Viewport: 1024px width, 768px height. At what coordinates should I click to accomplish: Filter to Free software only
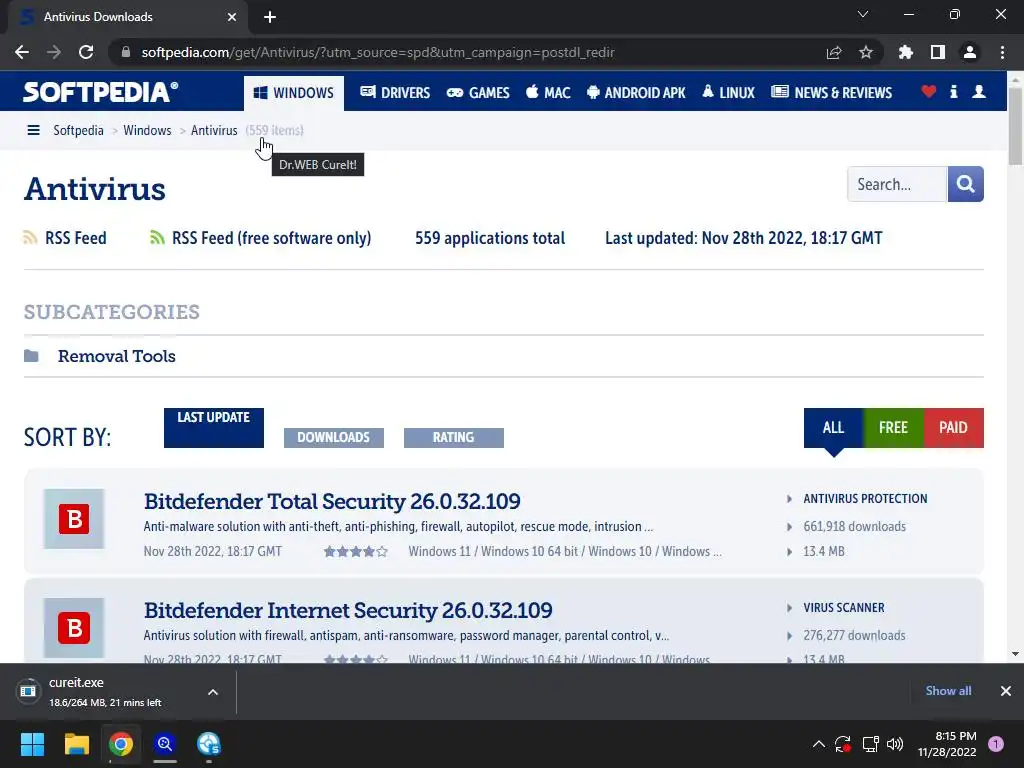893,428
